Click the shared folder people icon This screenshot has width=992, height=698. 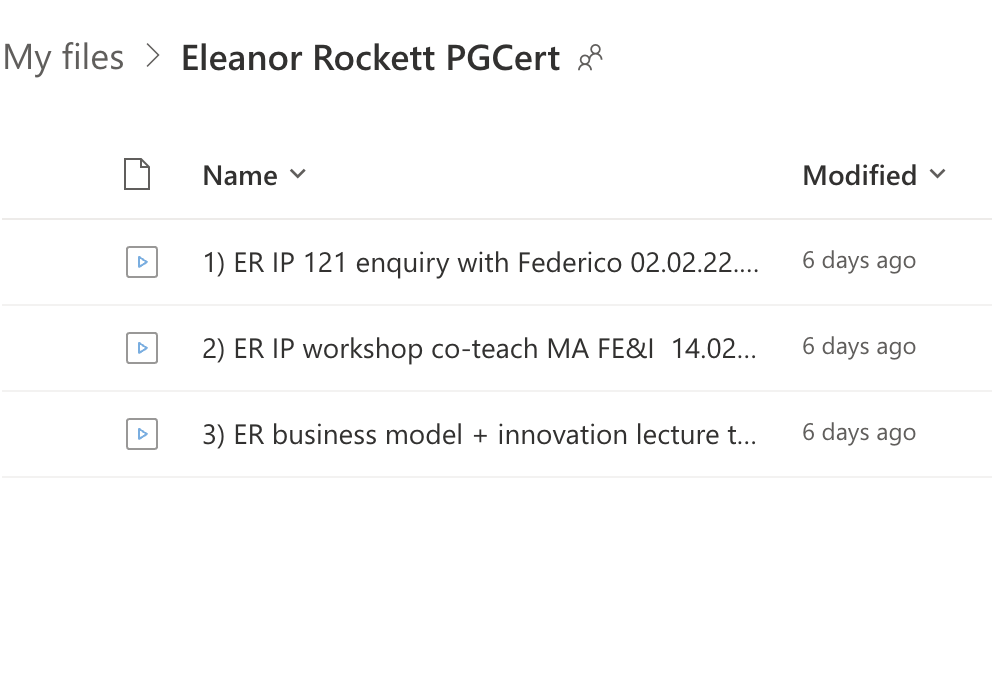[x=591, y=58]
